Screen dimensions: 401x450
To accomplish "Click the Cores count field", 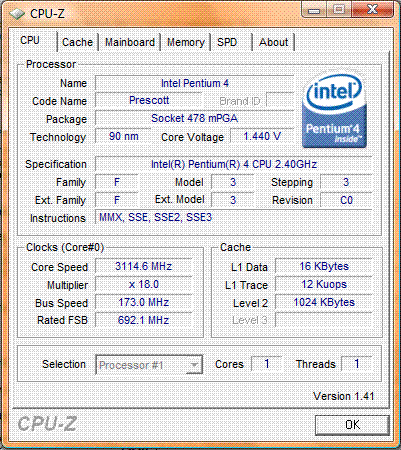I will 267,364.
